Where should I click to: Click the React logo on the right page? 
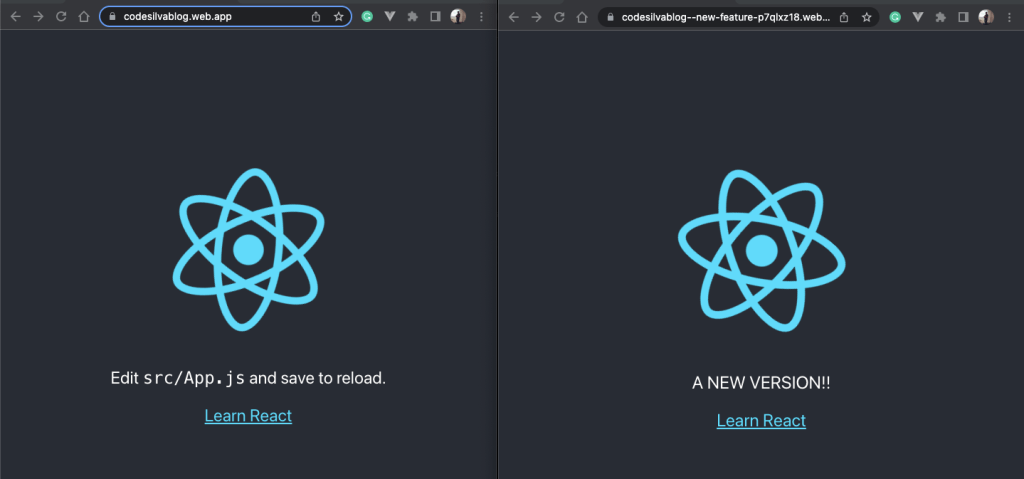tap(761, 251)
